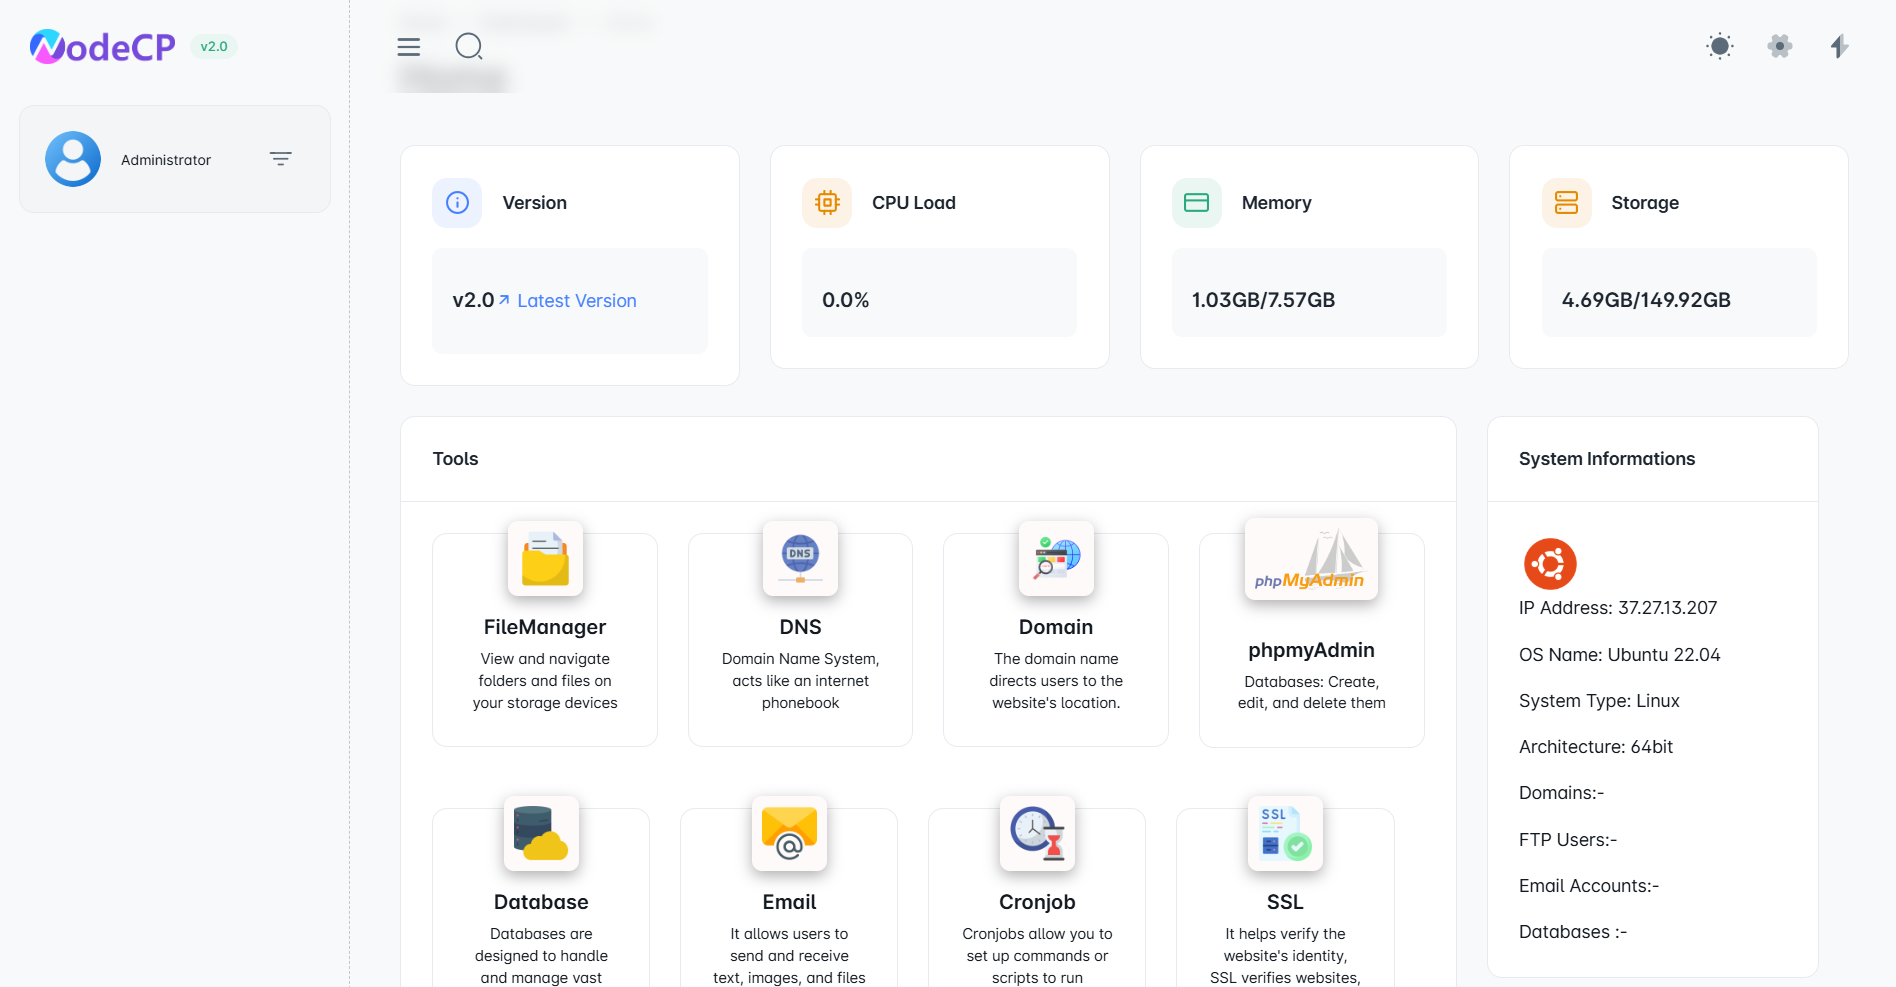
Task: Click the Ubuntu logo in System Informations
Action: 1550,564
